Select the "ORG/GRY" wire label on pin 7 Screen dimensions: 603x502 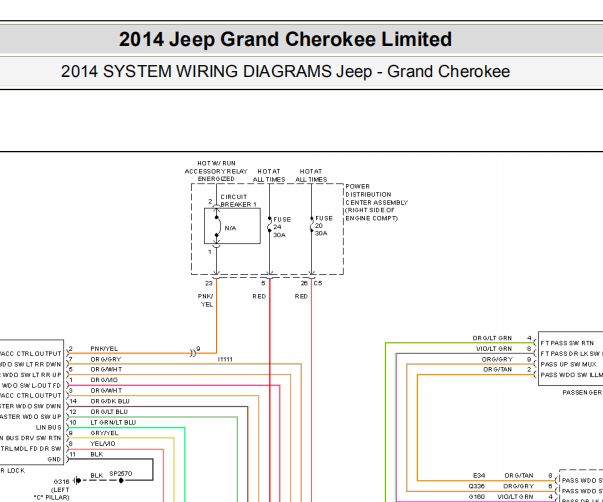tap(106, 359)
